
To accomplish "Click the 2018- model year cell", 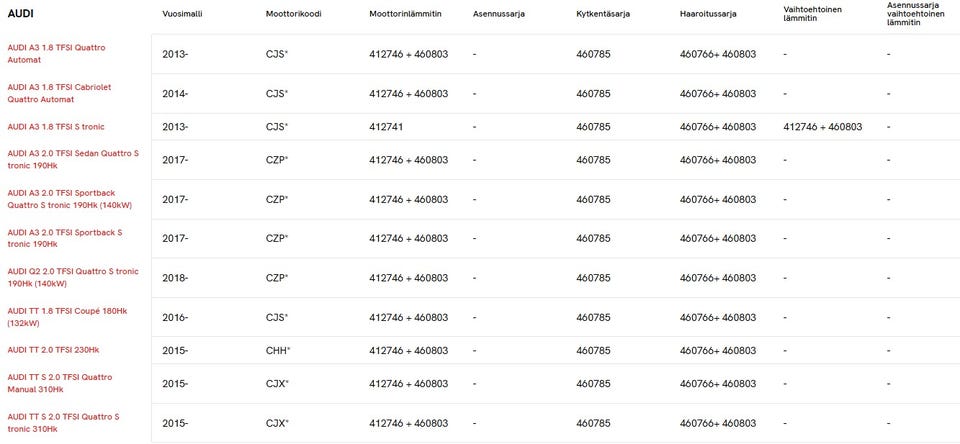I will point(175,277).
